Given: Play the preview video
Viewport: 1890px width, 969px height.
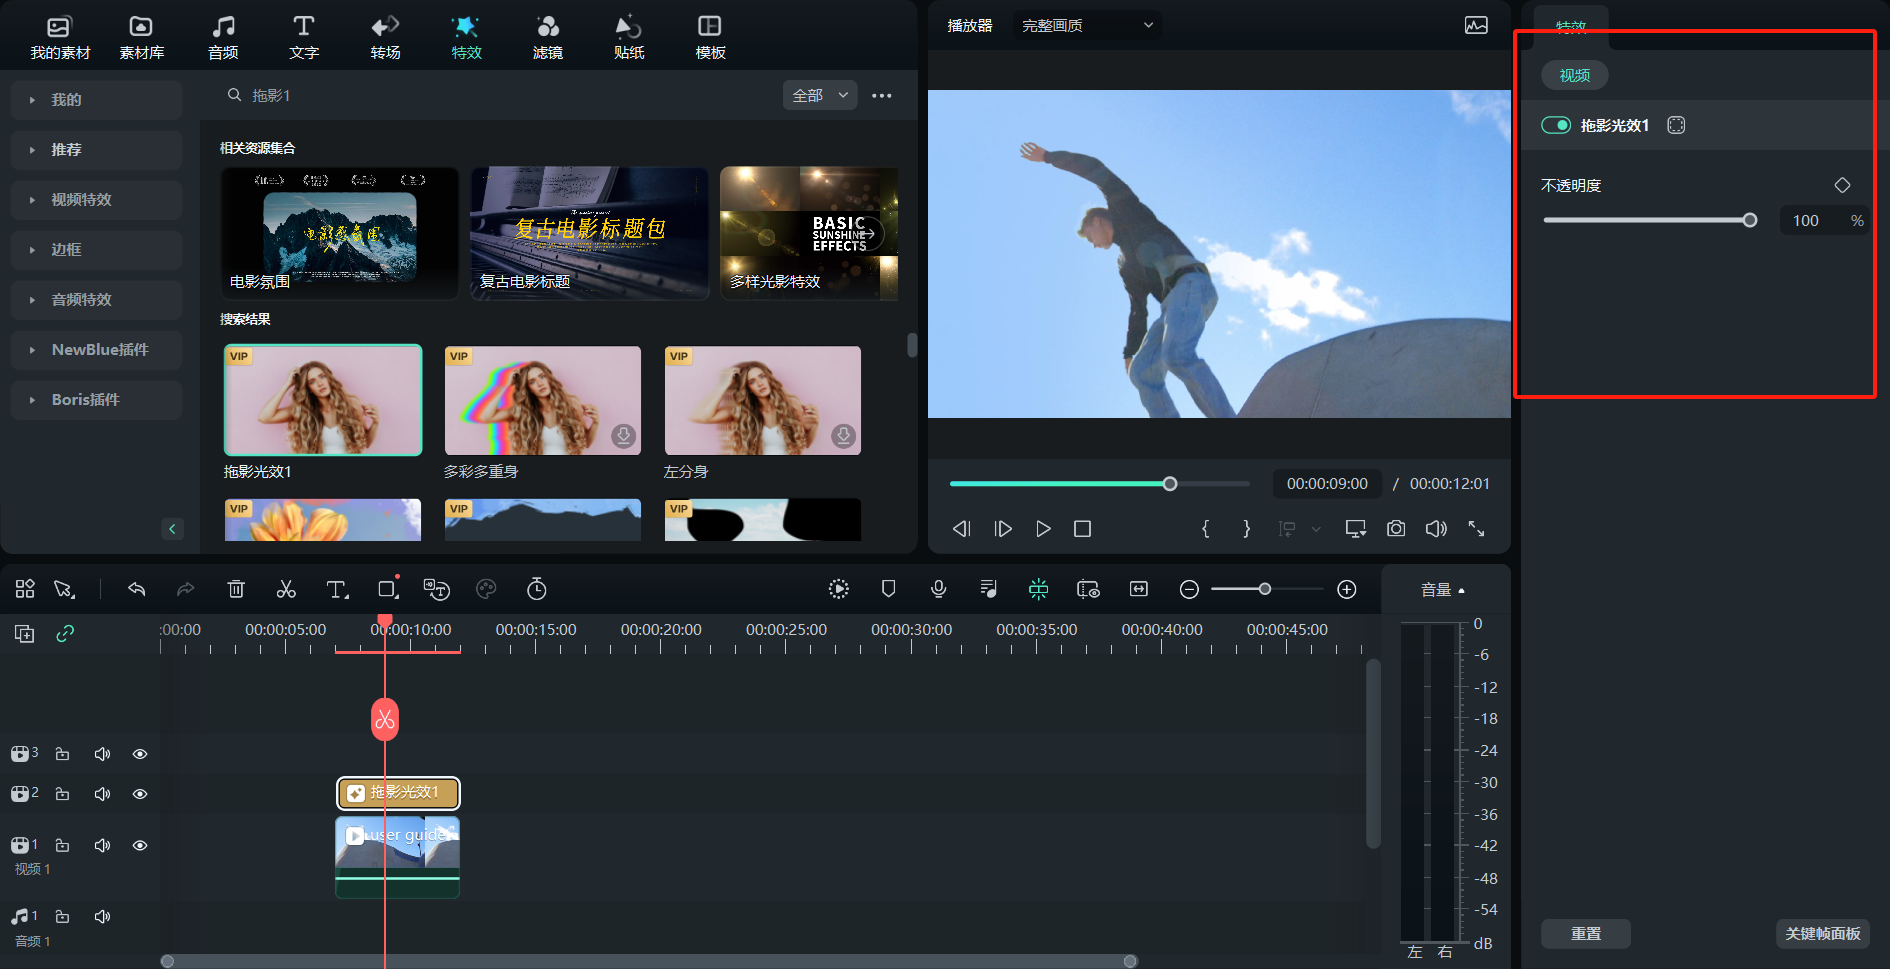Looking at the screenshot, I should (x=1043, y=529).
